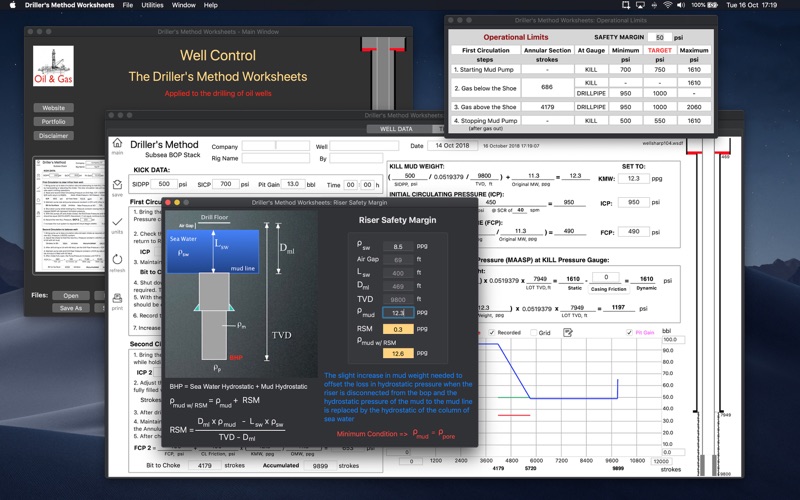Uncheck the Pit Gain checkbox
800x500 pixels.
[x=629, y=333]
